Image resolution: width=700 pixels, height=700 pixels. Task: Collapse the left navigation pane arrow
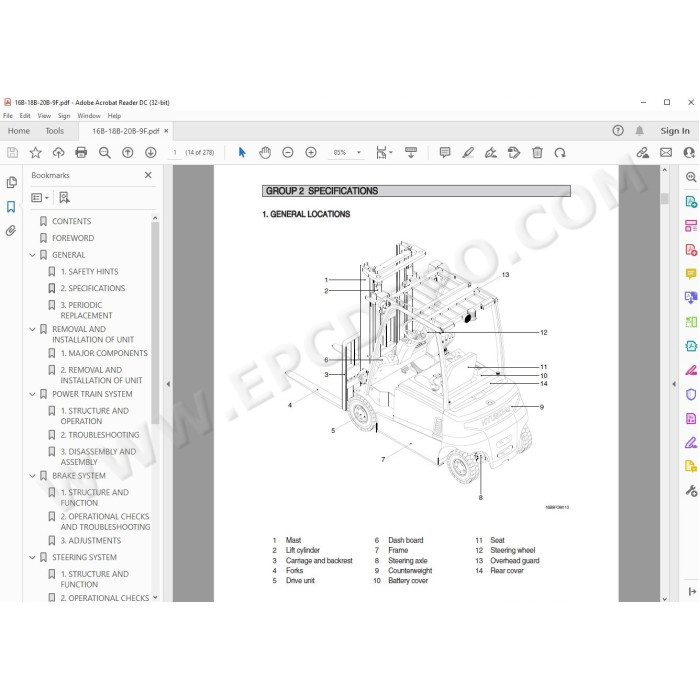(x=168, y=384)
